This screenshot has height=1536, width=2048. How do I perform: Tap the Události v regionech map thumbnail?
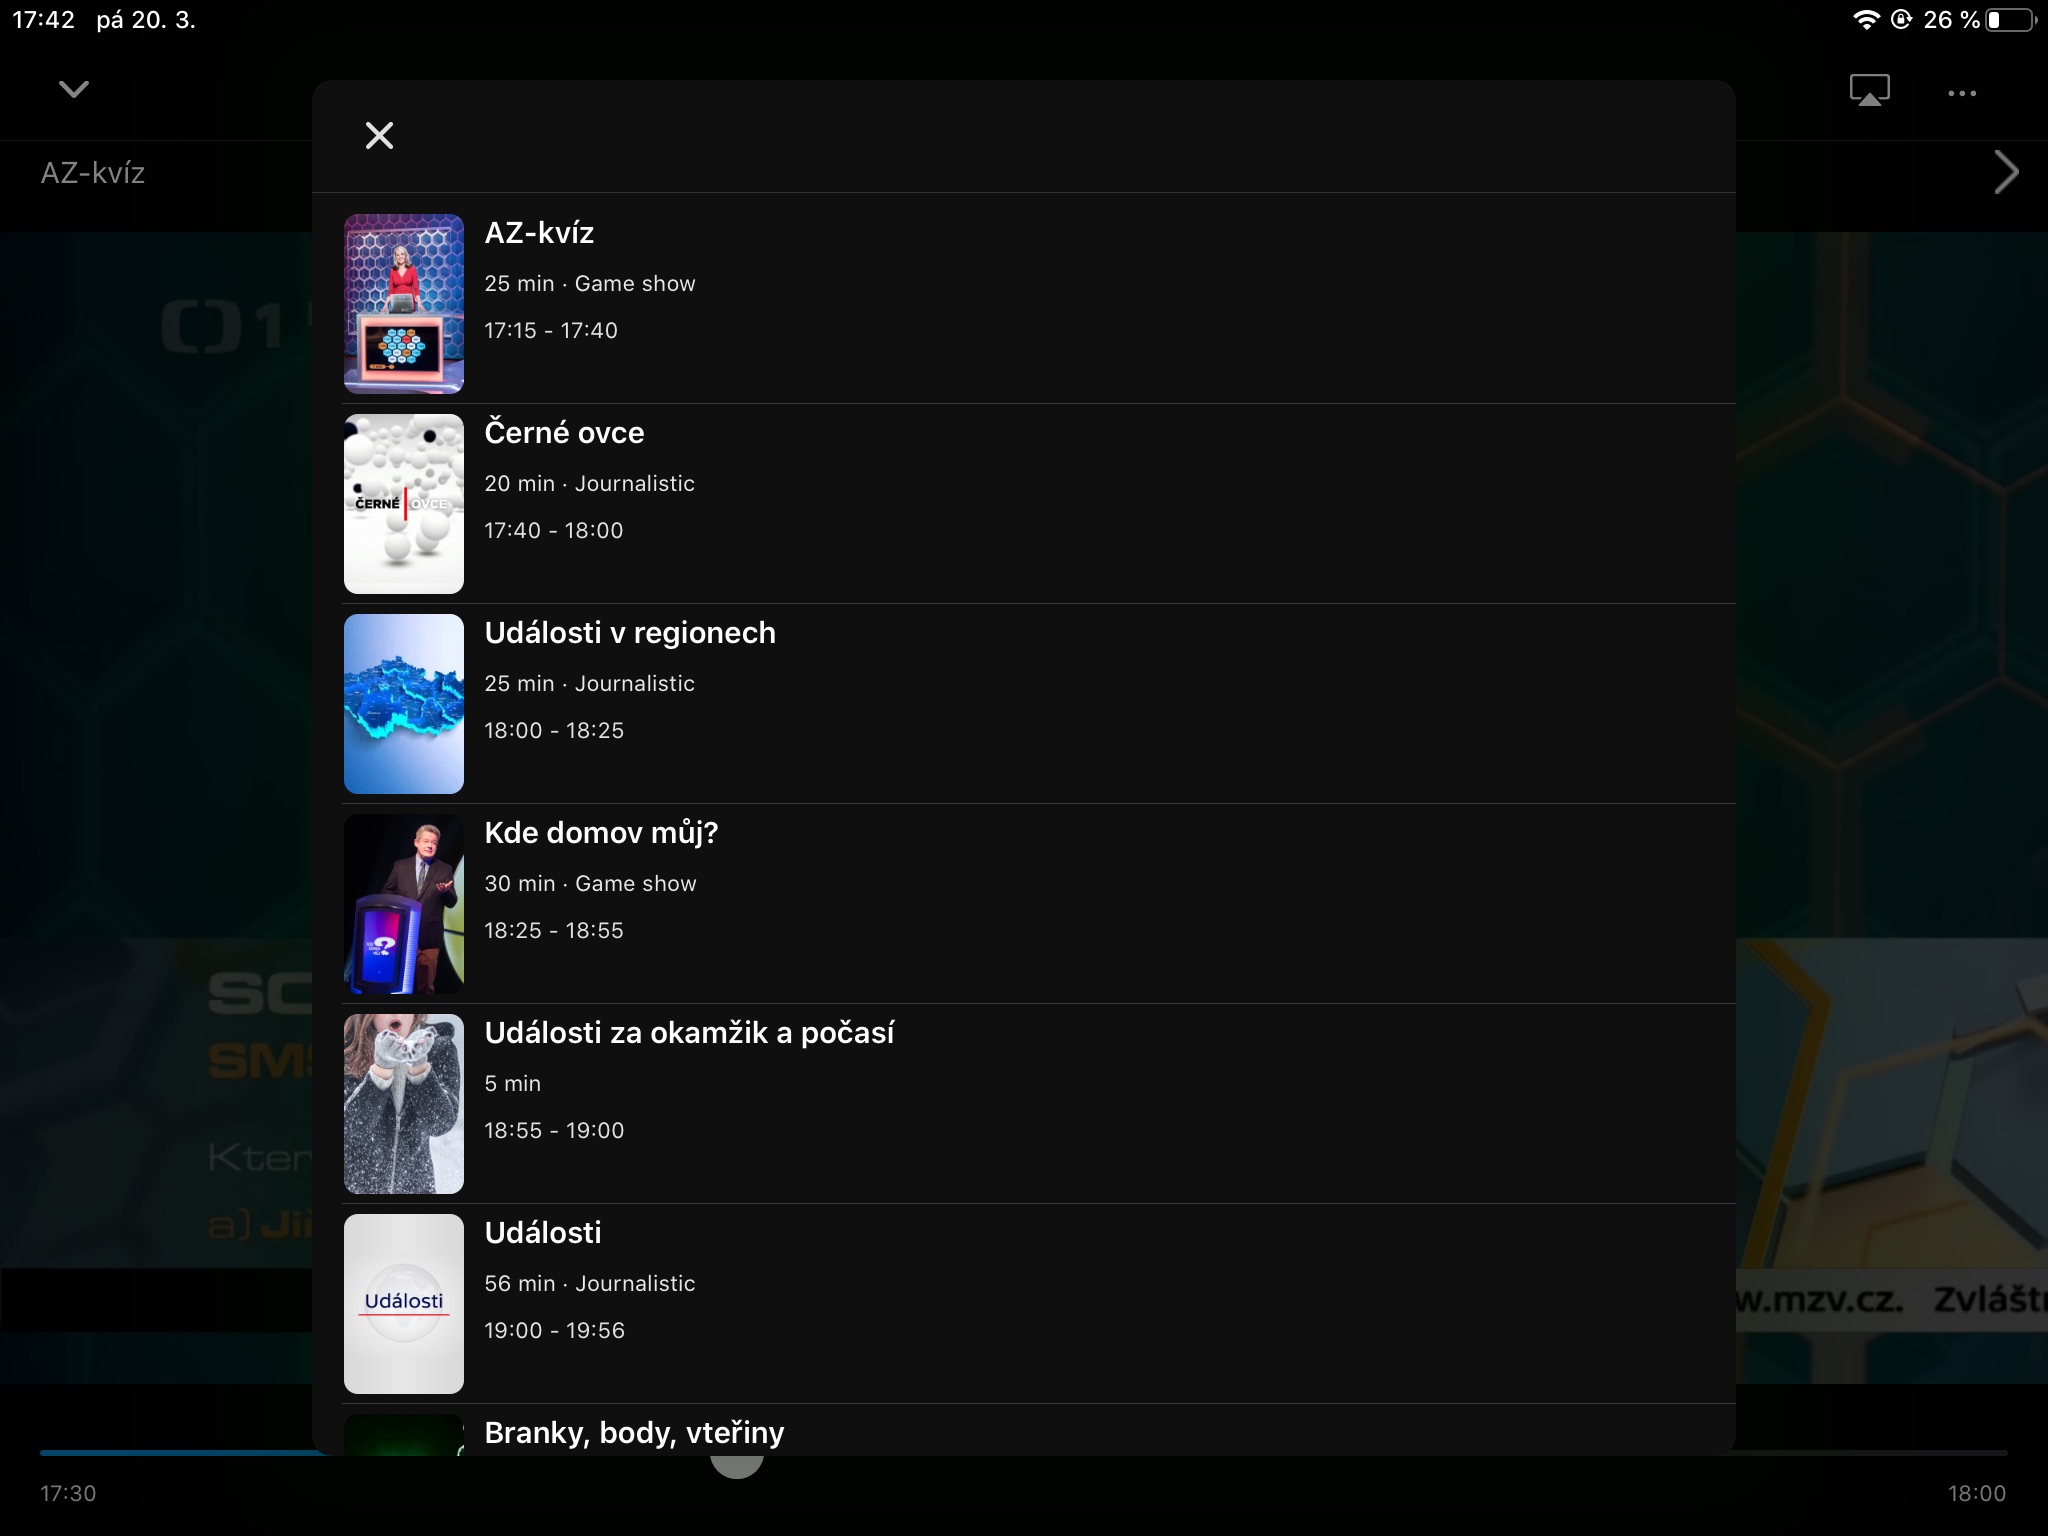pos(403,703)
